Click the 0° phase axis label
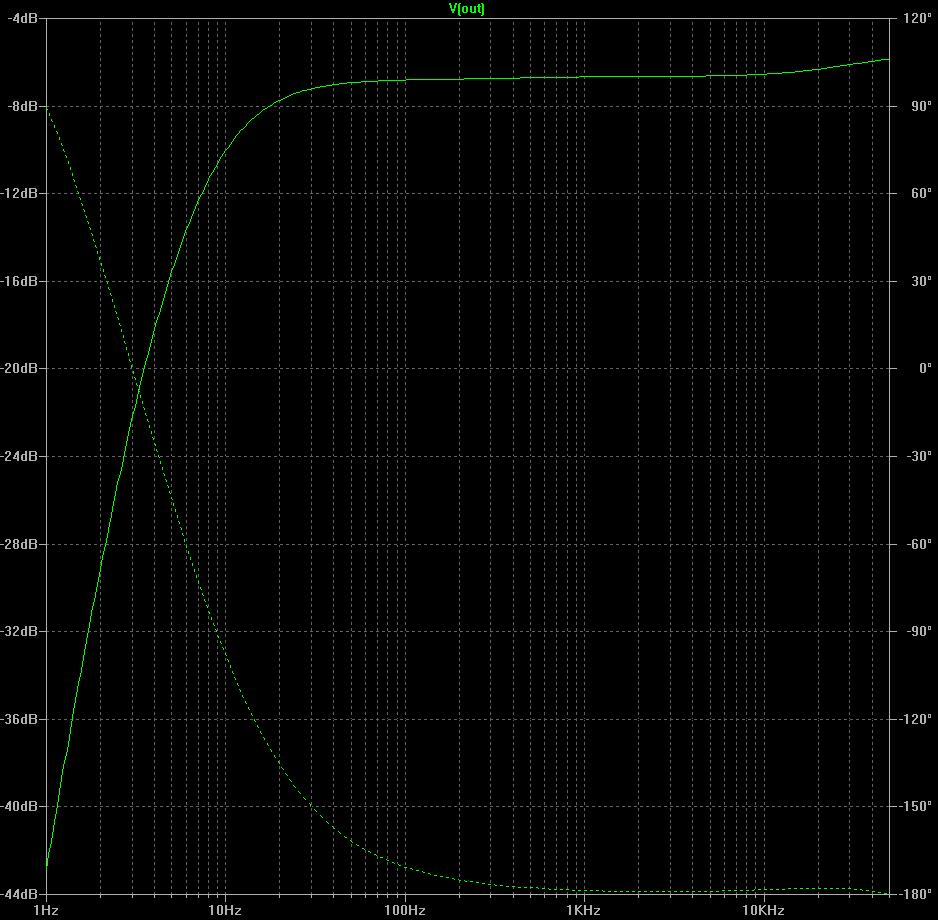The width and height of the screenshot is (938, 920). coord(925,368)
